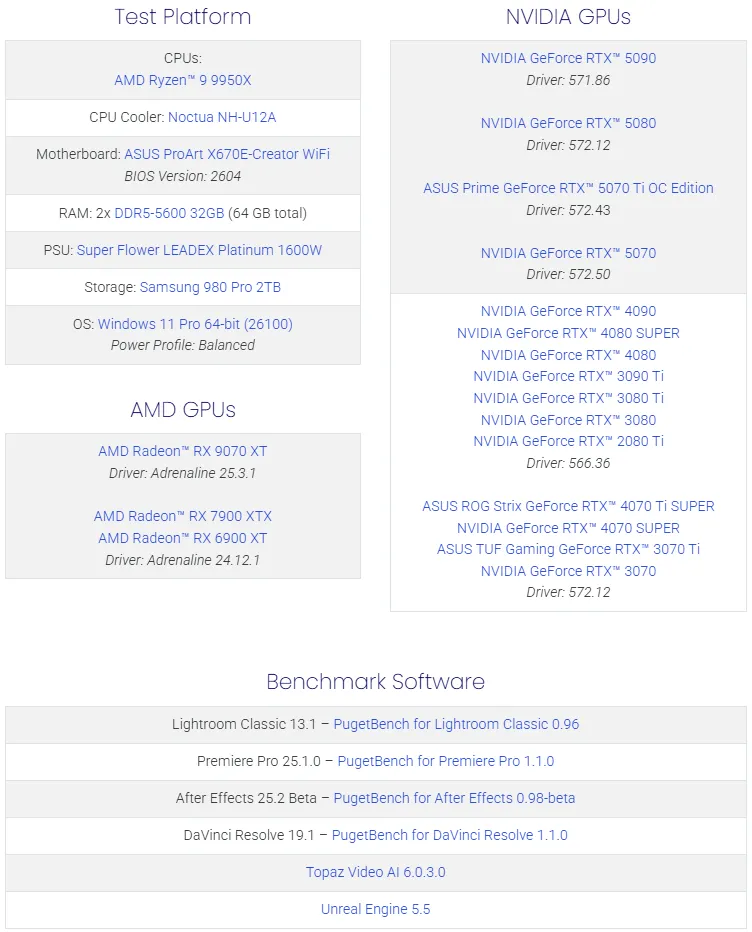Open the AMD Radeon RX 7900 XTX link
The image size is (752, 932).
[183, 516]
